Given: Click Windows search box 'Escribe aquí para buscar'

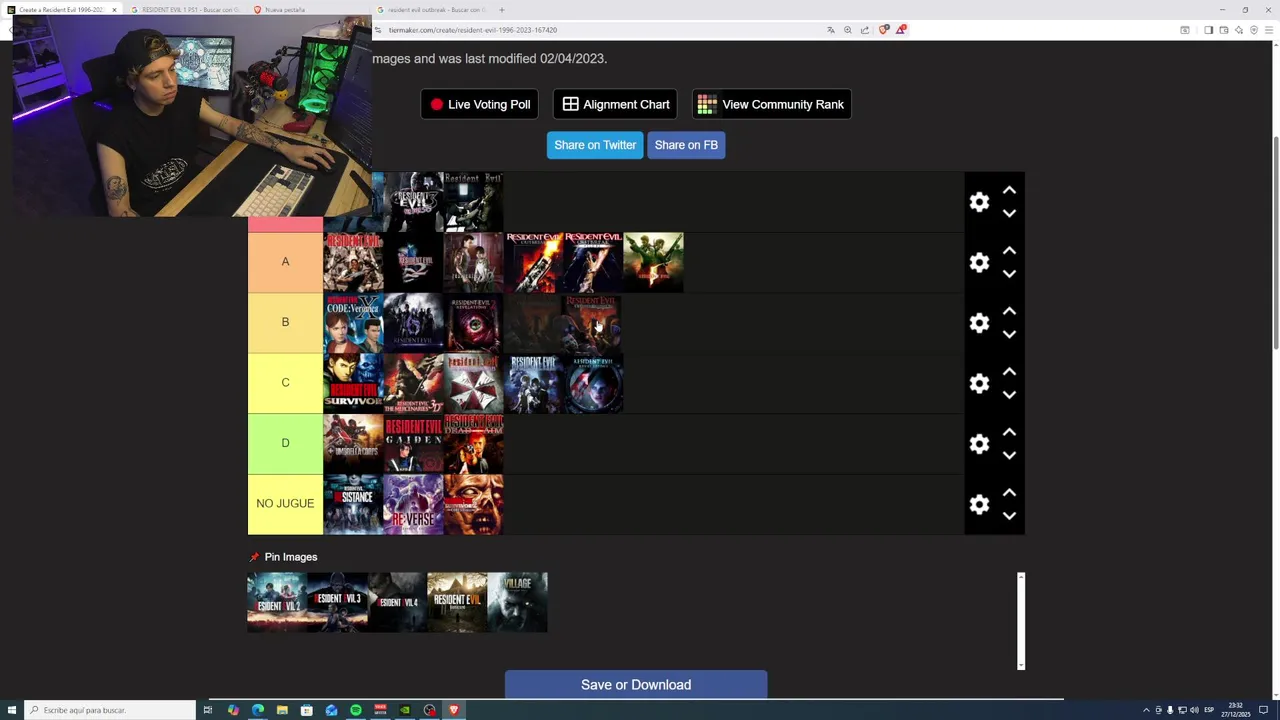Looking at the screenshot, I should coord(110,710).
